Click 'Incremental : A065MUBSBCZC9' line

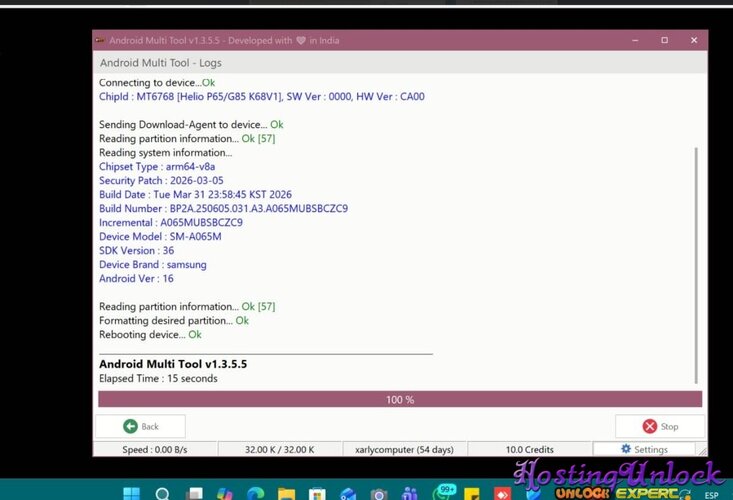(x=171, y=222)
